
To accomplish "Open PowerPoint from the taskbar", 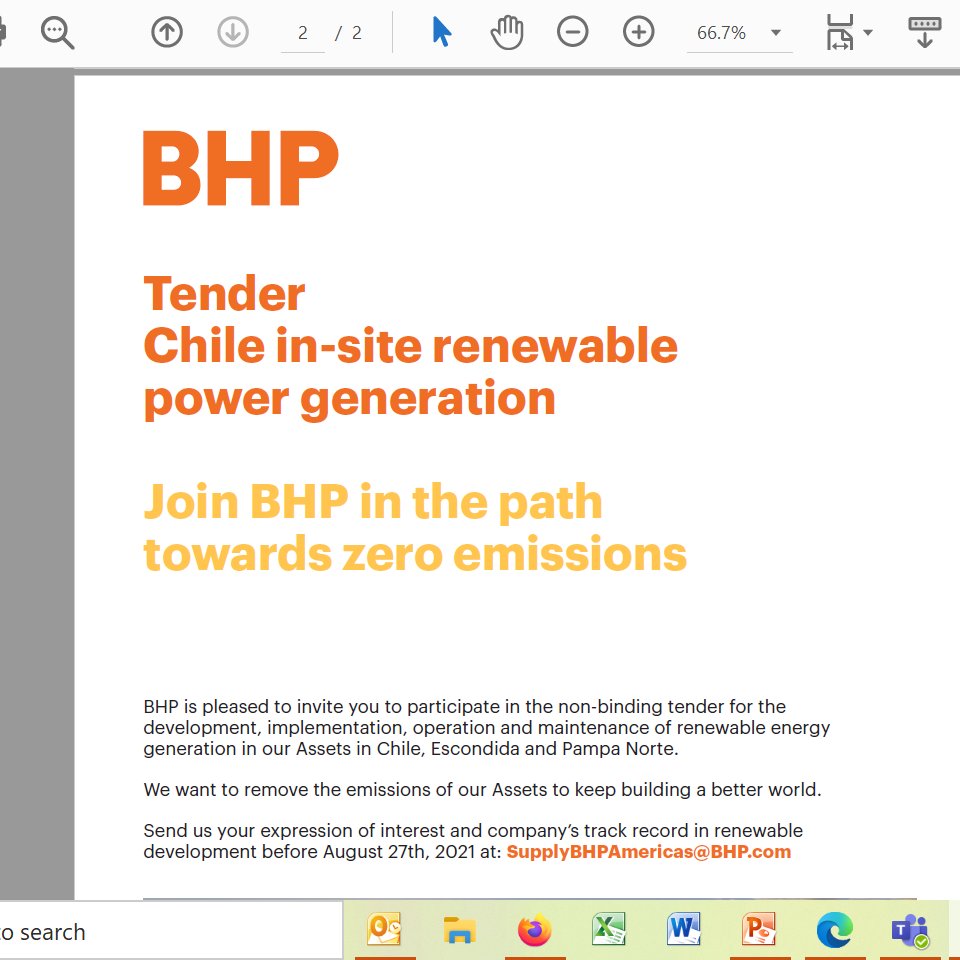I will (x=759, y=929).
